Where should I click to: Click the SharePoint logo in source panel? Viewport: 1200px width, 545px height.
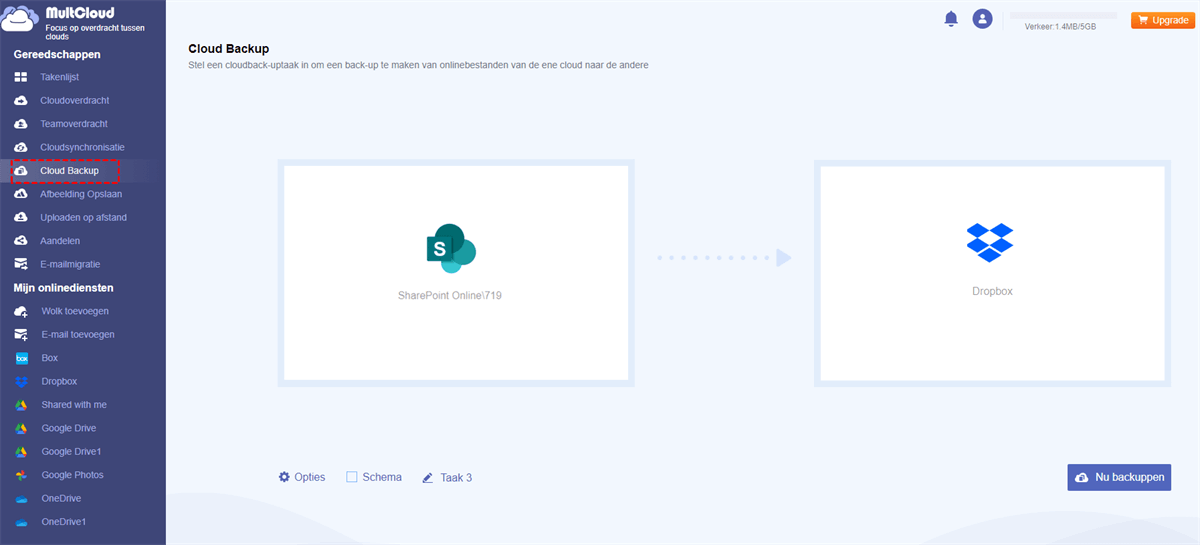pyautogui.click(x=451, y=248)
